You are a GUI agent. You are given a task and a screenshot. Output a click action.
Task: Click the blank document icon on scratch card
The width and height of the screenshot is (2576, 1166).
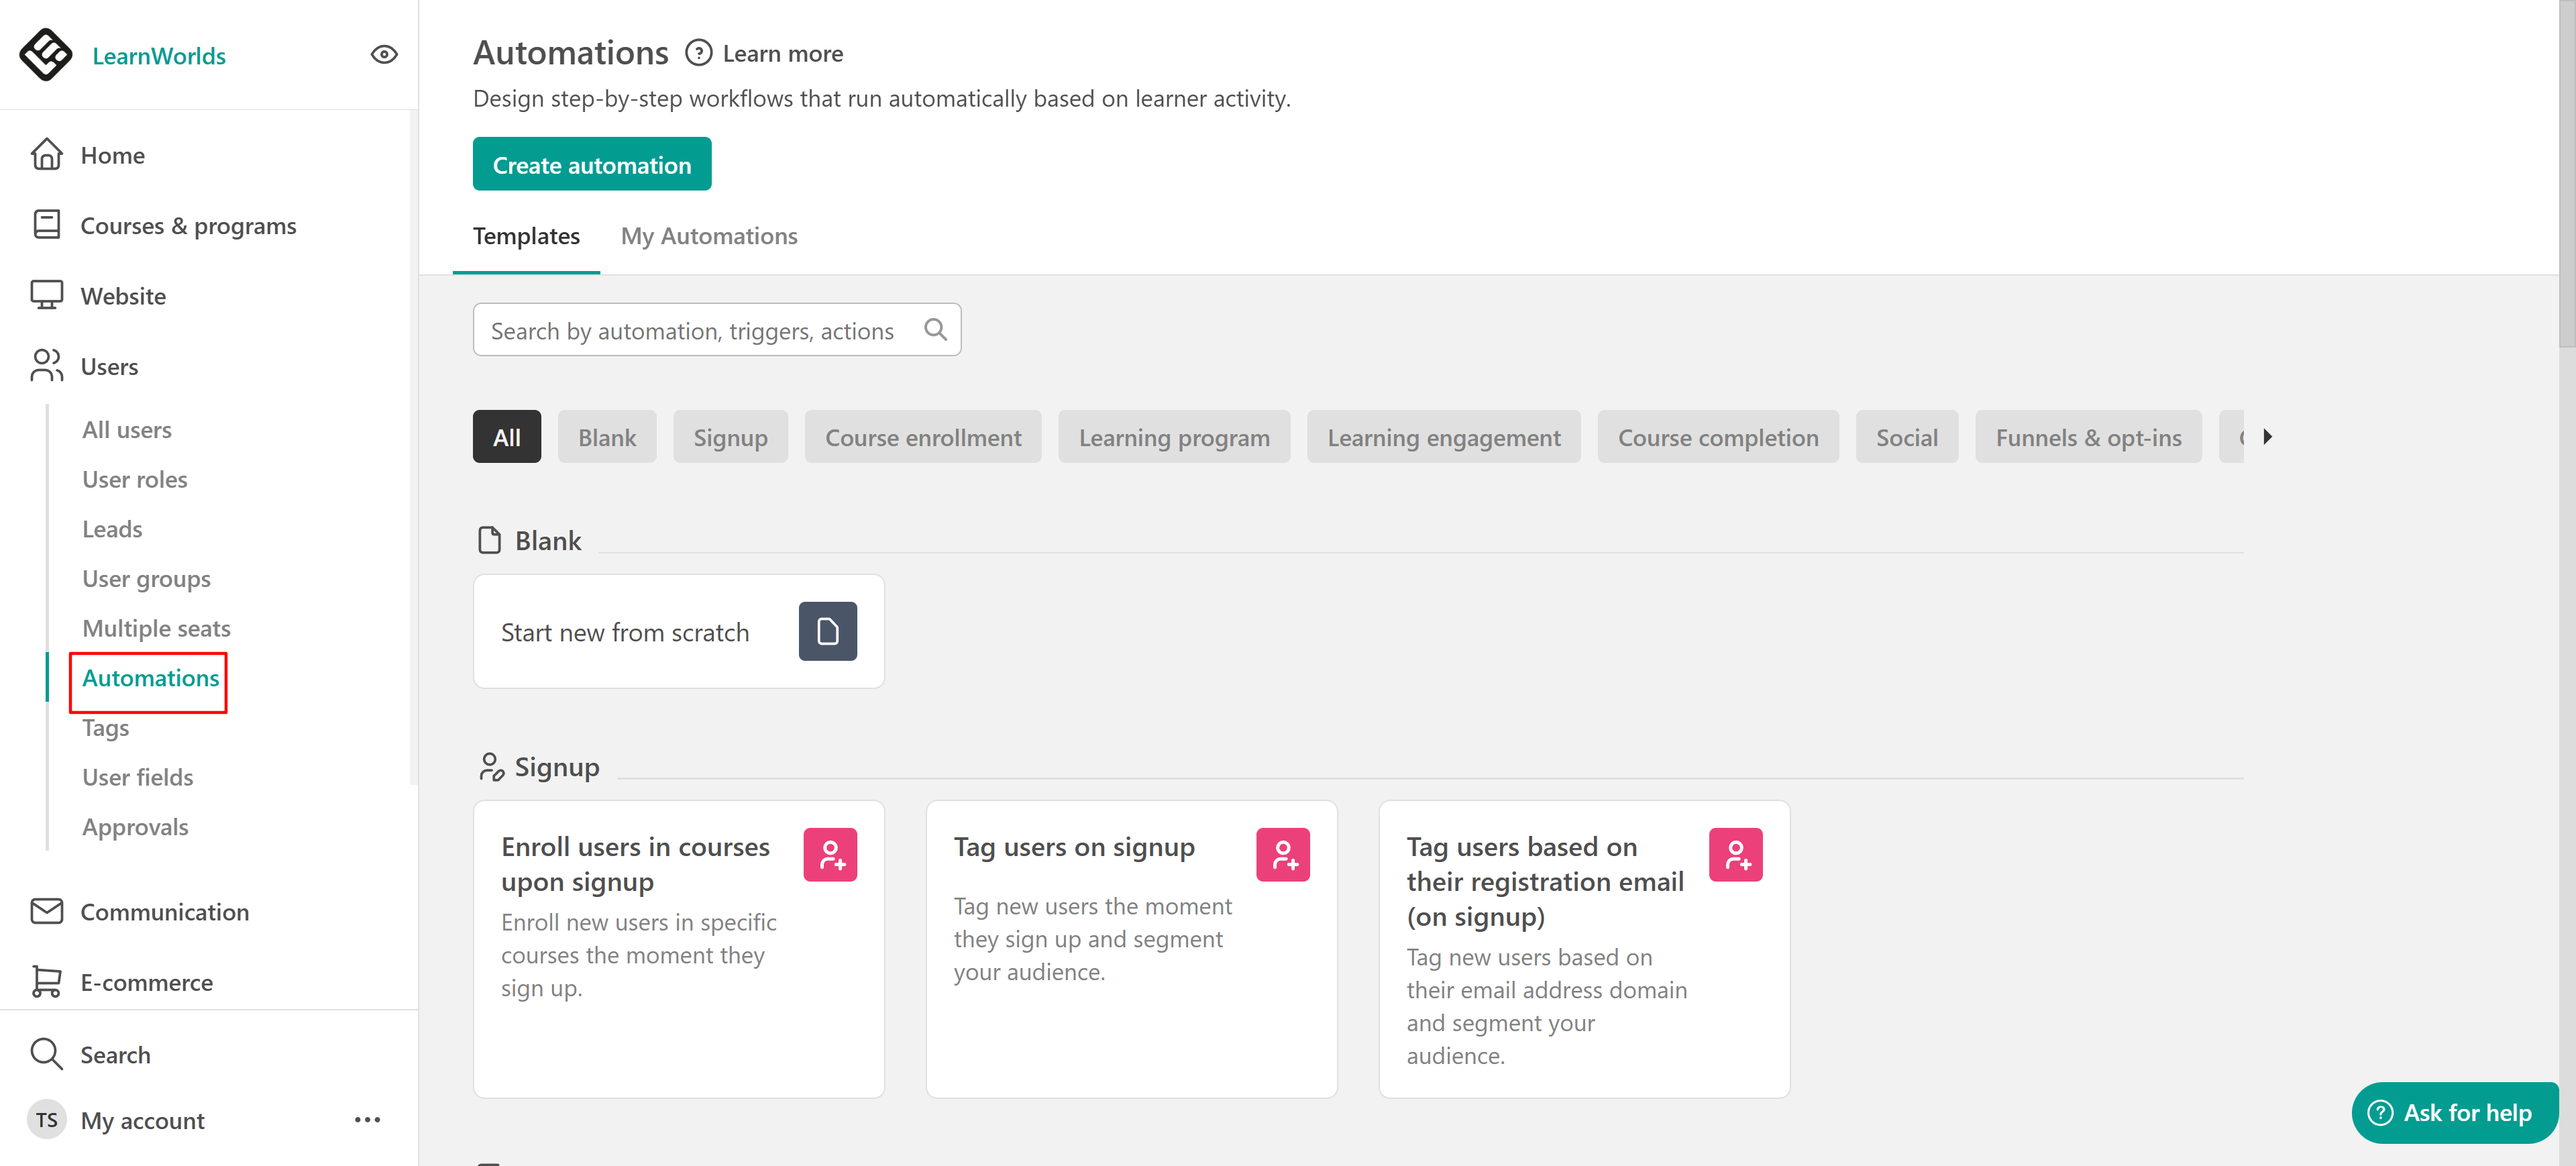pyautogui.click(x=827, y=631)
